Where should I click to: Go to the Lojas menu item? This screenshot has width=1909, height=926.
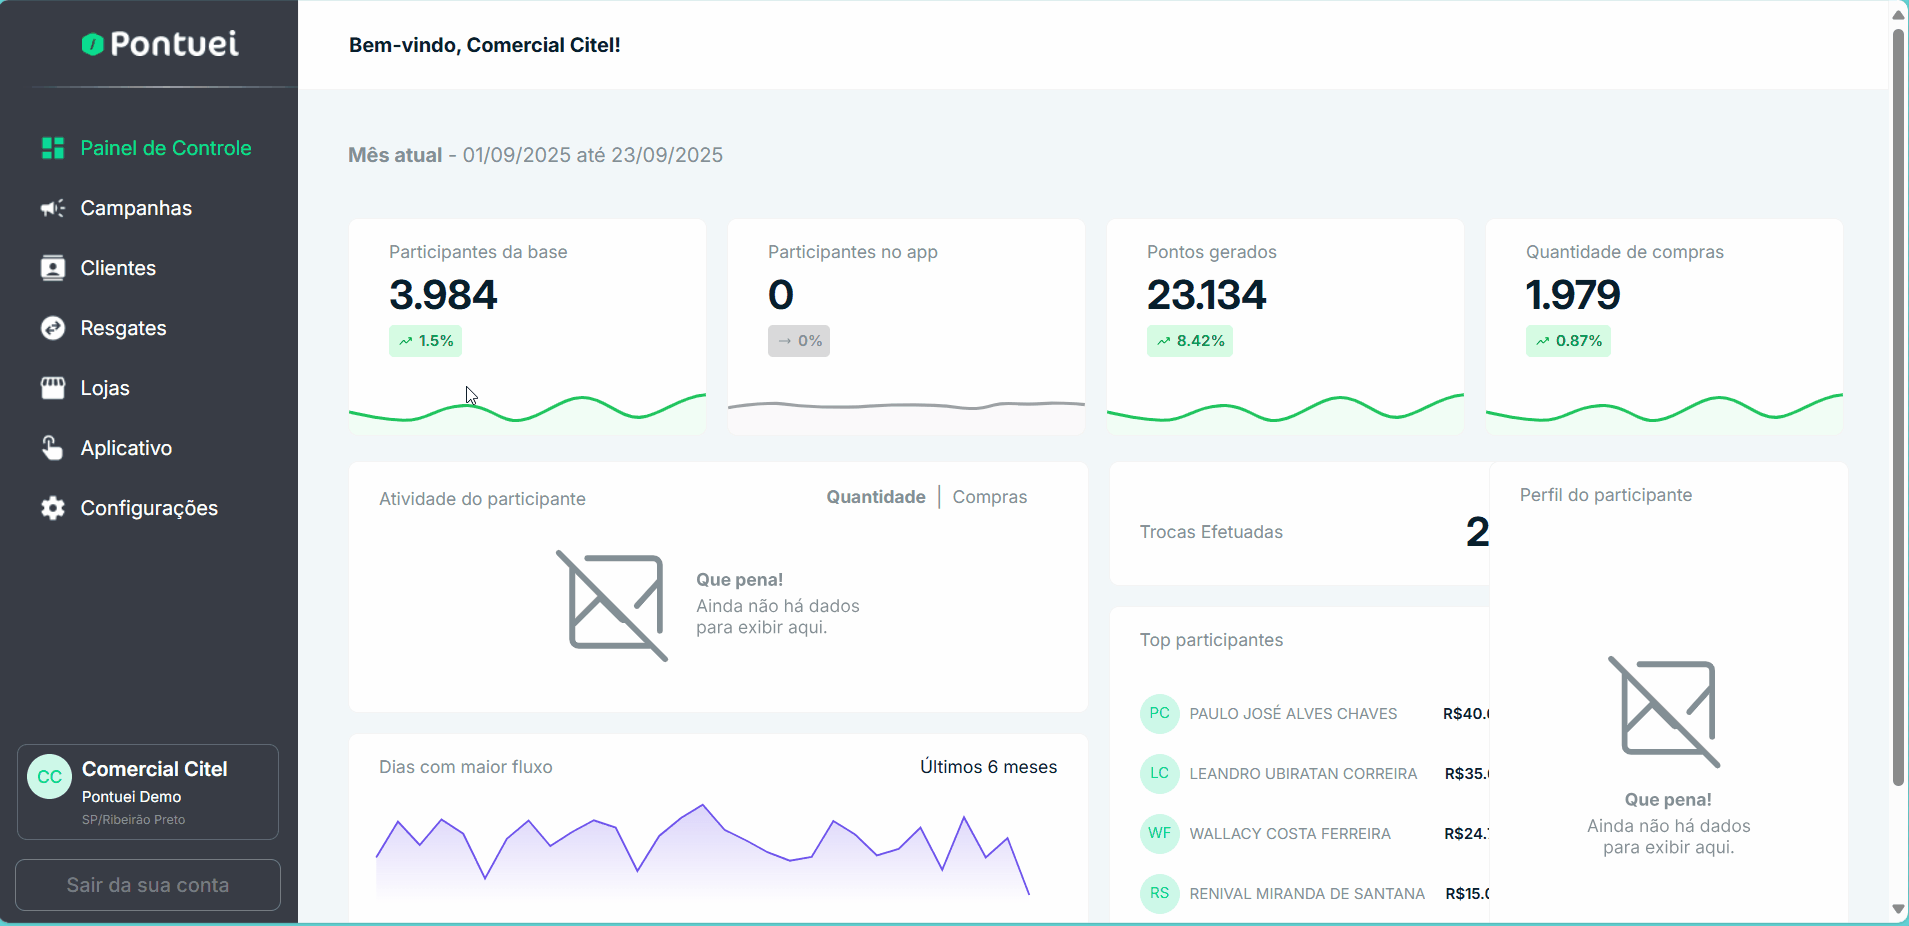105,388
